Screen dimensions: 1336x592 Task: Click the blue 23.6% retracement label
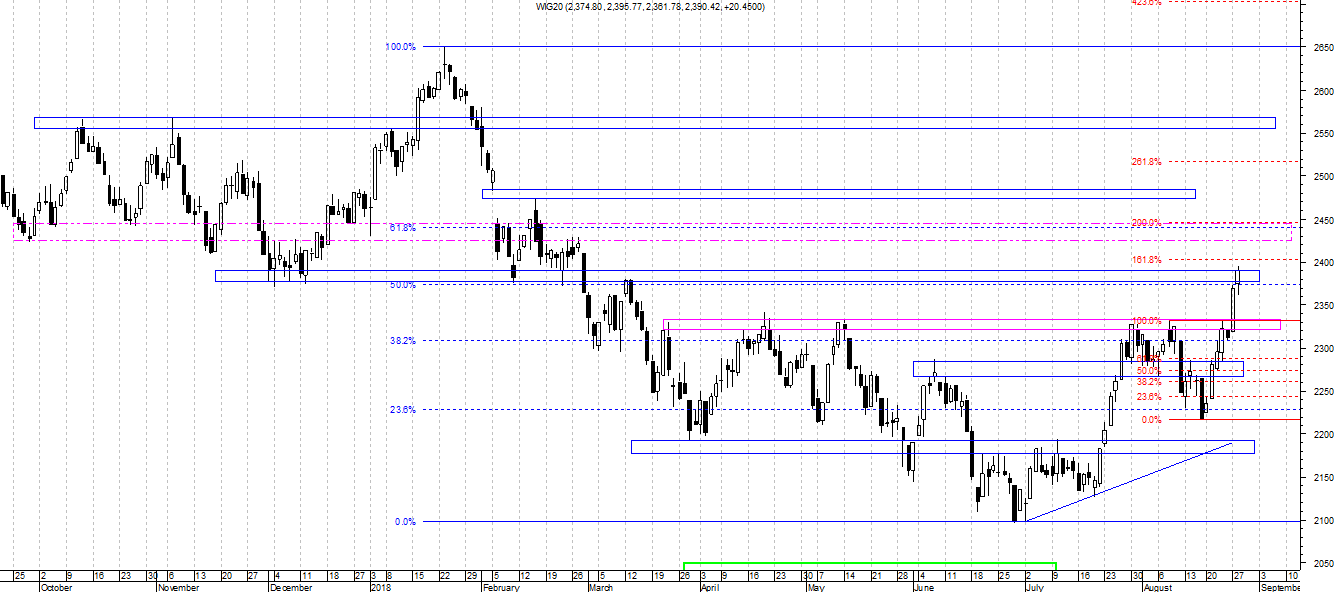coord(402,410)
